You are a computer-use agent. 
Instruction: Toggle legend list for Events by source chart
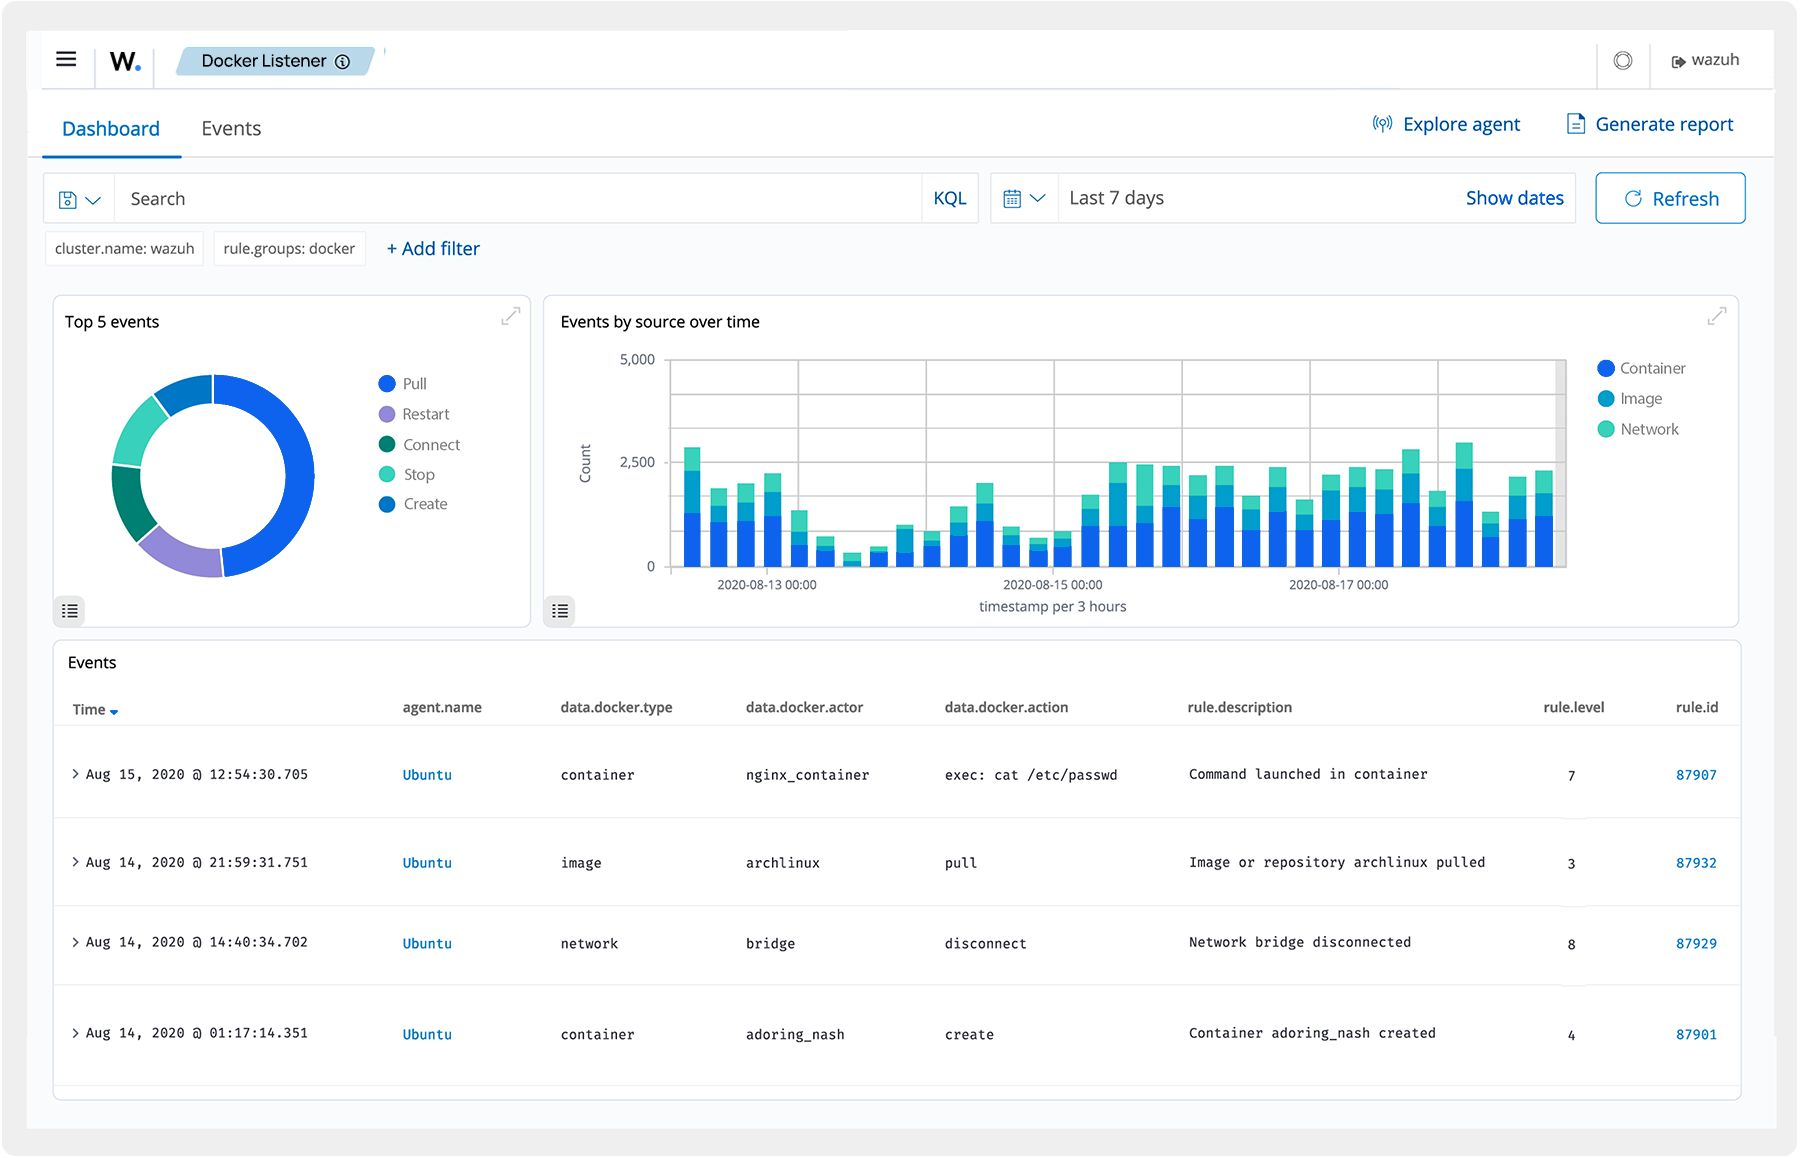tap(560, 610)
